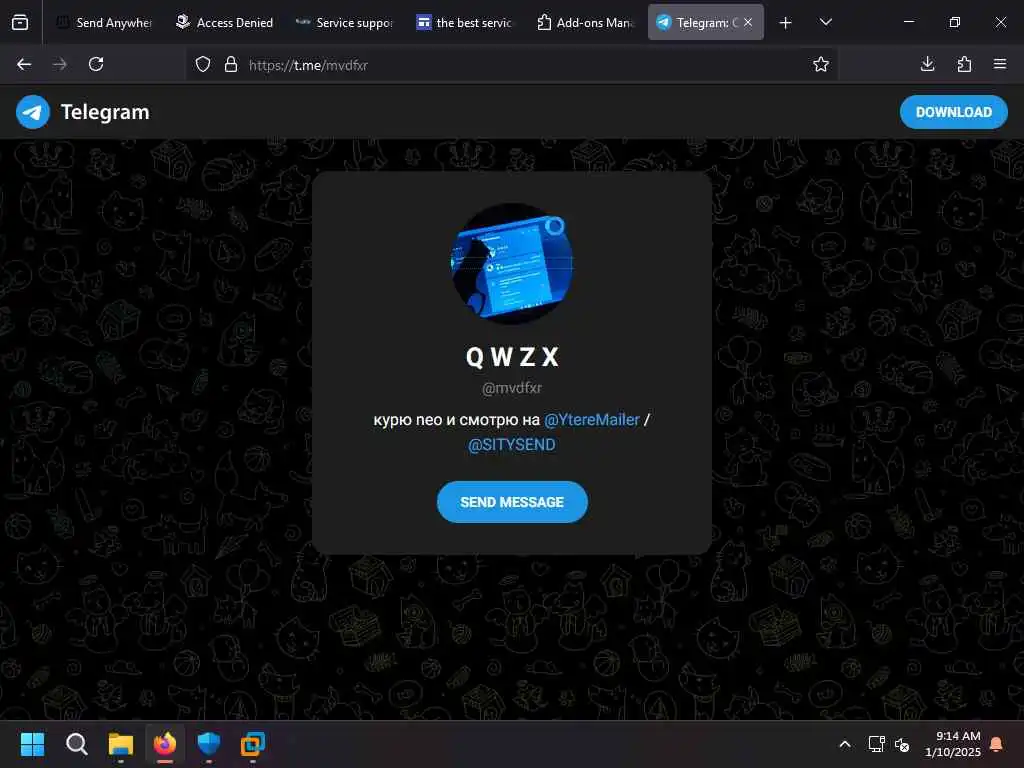Show hidden system tray icons
Screen dimensions: 1024x768
845,744
